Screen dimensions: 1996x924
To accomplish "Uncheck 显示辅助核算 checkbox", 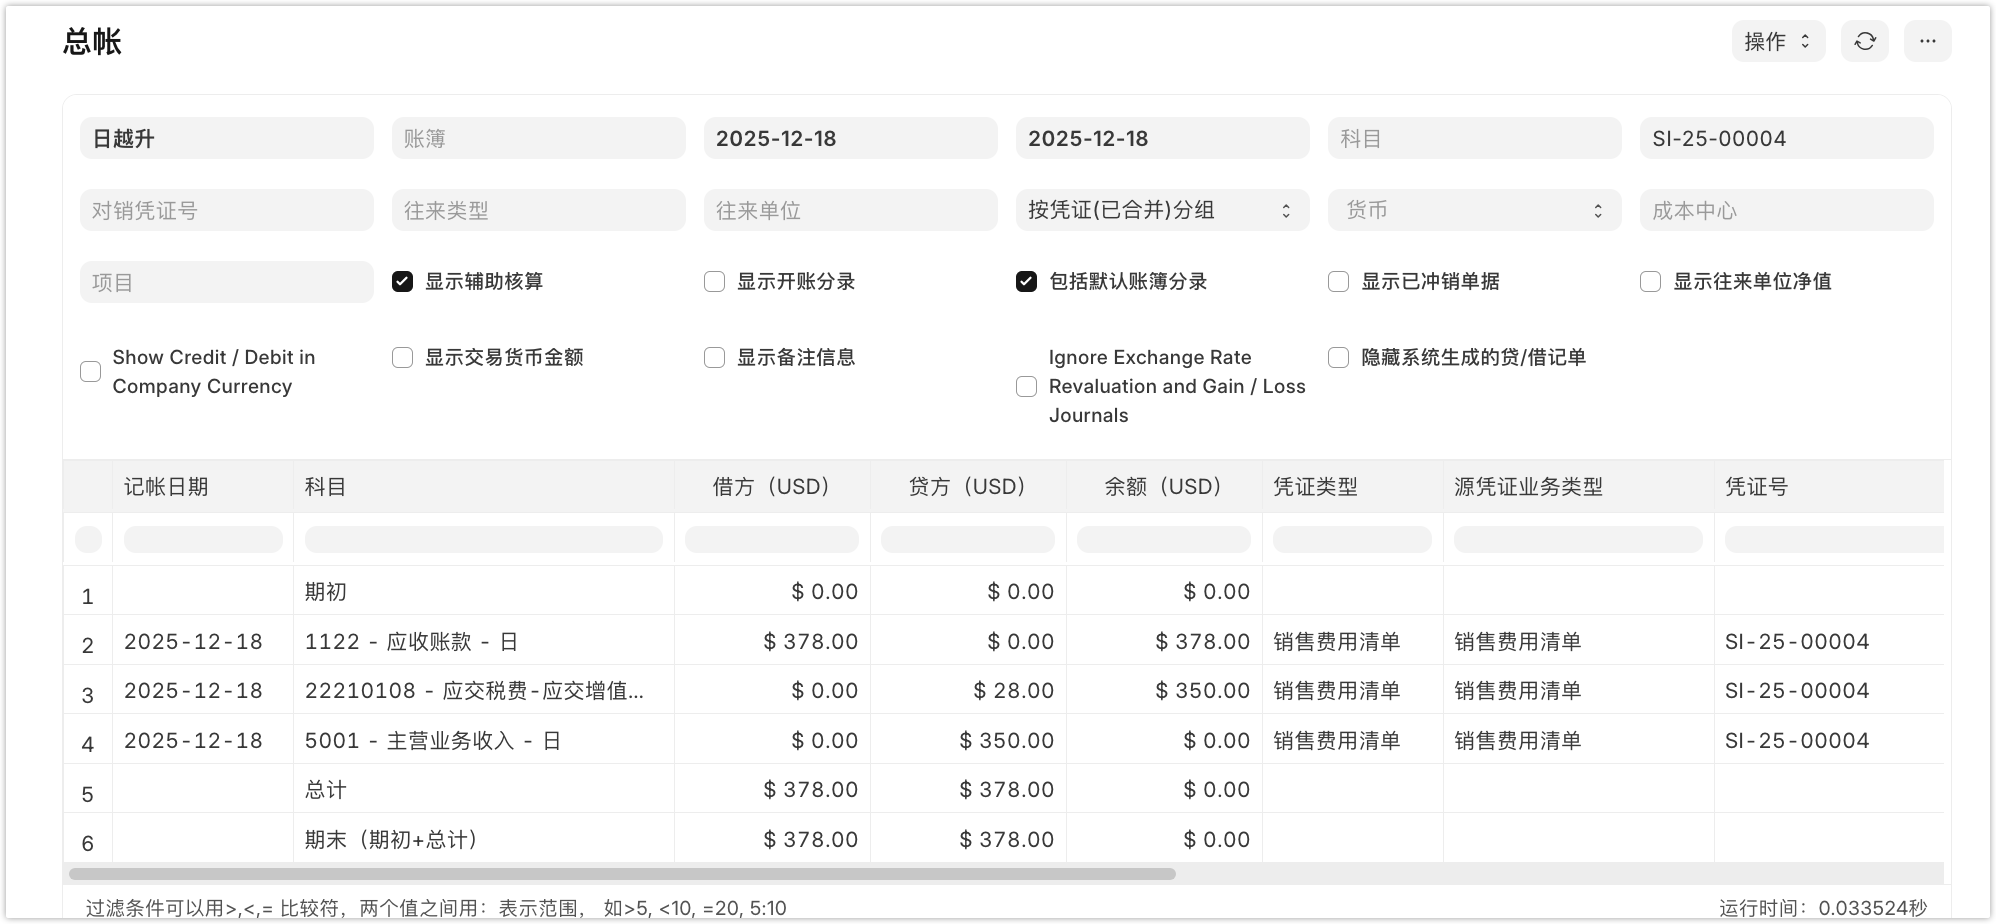I will point(403,282).
